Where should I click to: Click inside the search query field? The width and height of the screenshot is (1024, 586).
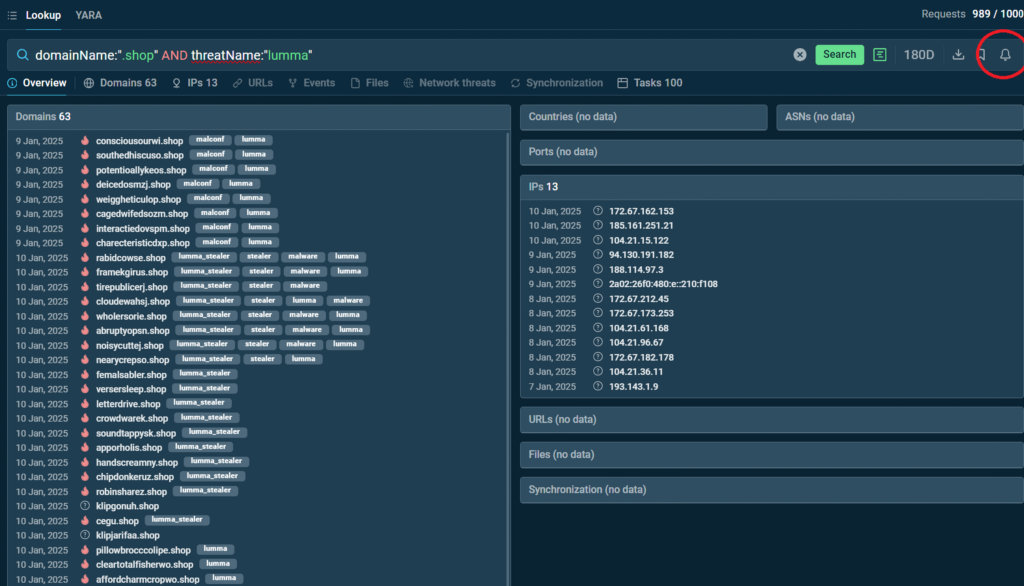click(400, 55)
